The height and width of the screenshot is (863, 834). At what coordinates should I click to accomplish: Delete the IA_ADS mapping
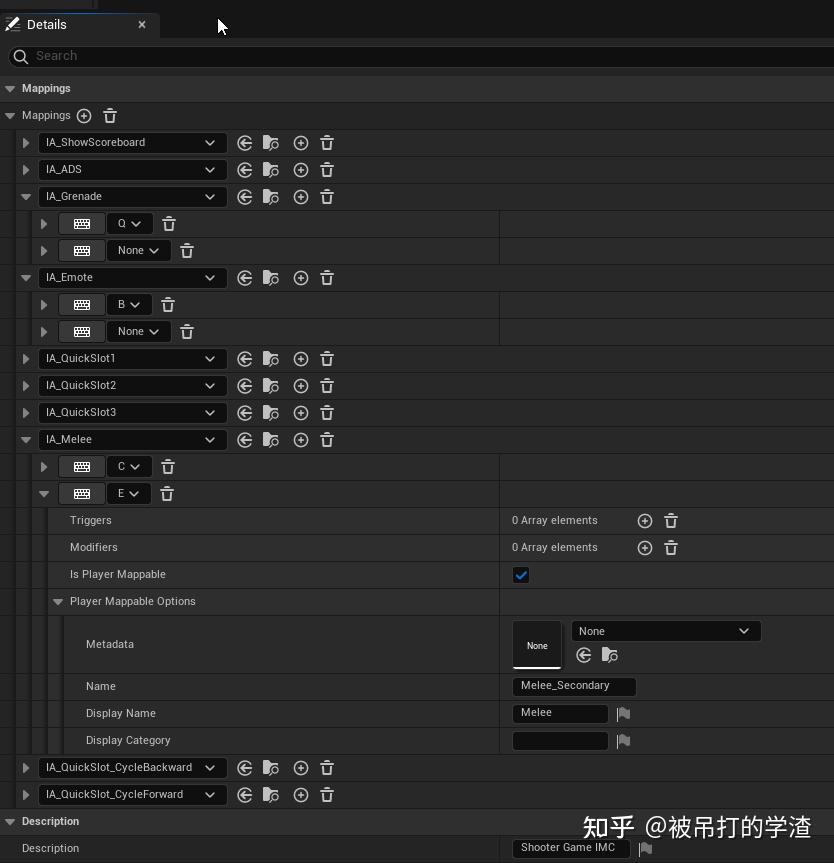click(327, 169)
